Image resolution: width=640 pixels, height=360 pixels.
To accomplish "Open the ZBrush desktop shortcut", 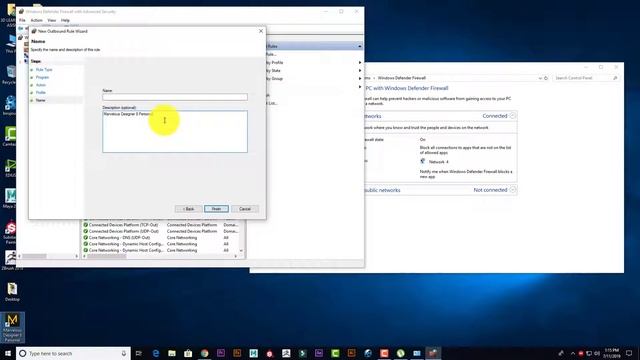I will pyautogui.click(x=10, y=261).
